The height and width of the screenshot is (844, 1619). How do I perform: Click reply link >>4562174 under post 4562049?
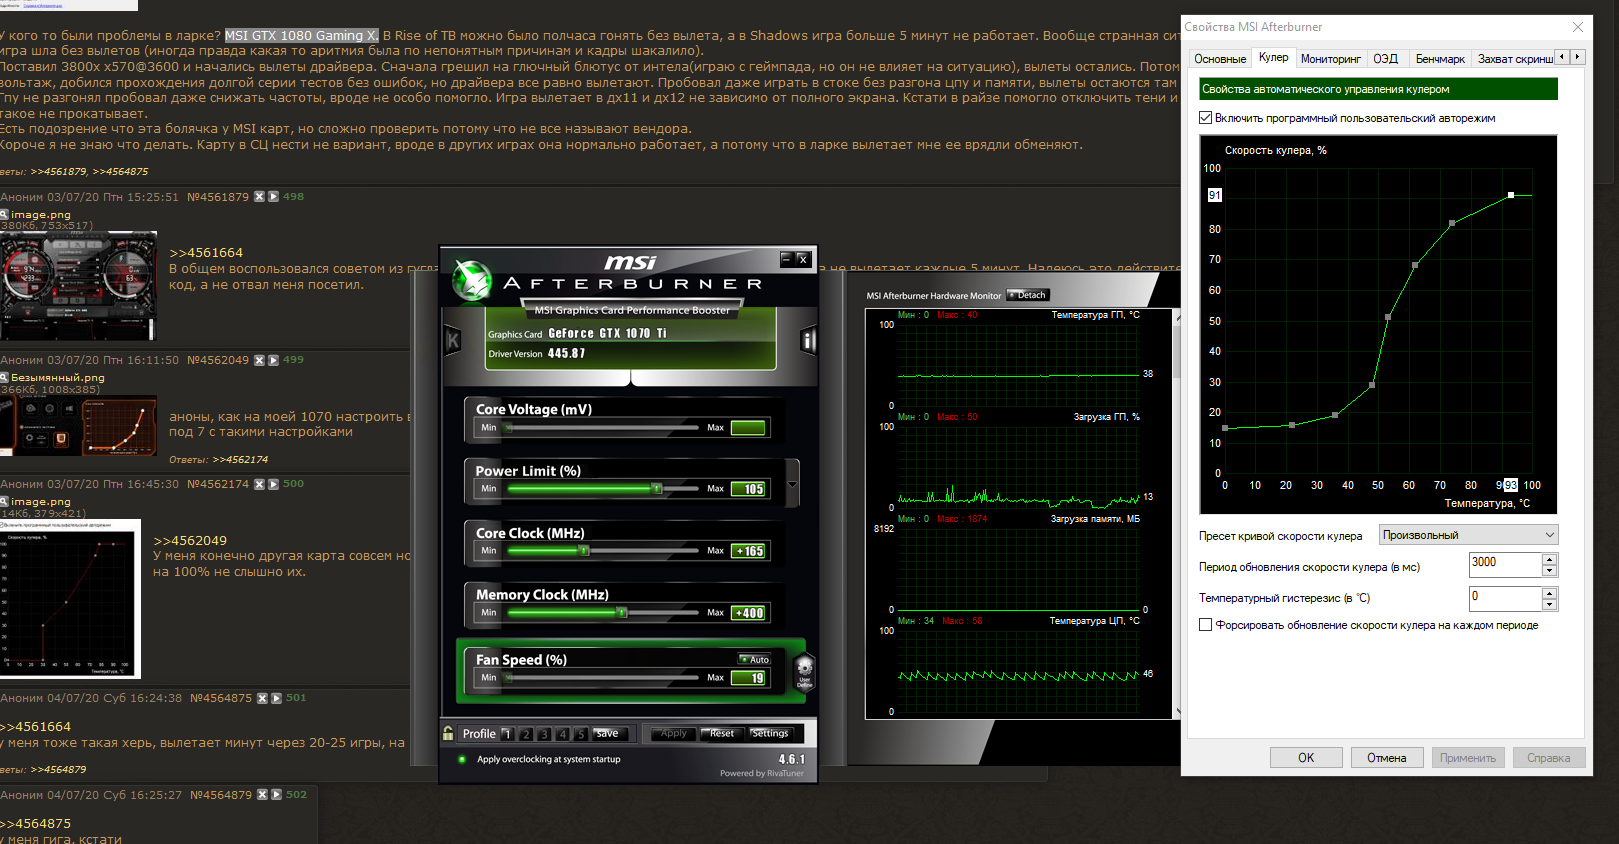click(240, 460)
